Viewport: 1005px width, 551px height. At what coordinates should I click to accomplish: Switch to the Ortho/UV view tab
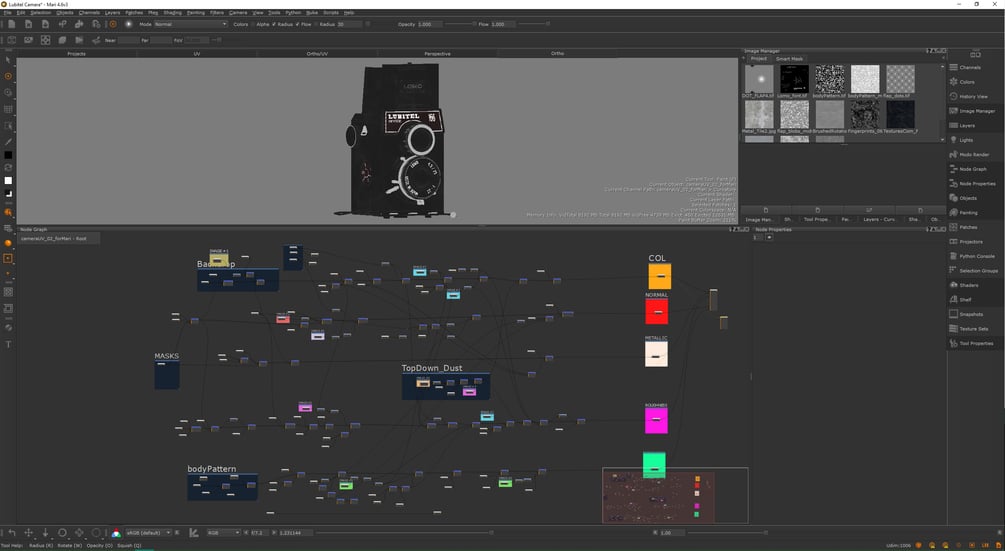(x=317, y=54)
